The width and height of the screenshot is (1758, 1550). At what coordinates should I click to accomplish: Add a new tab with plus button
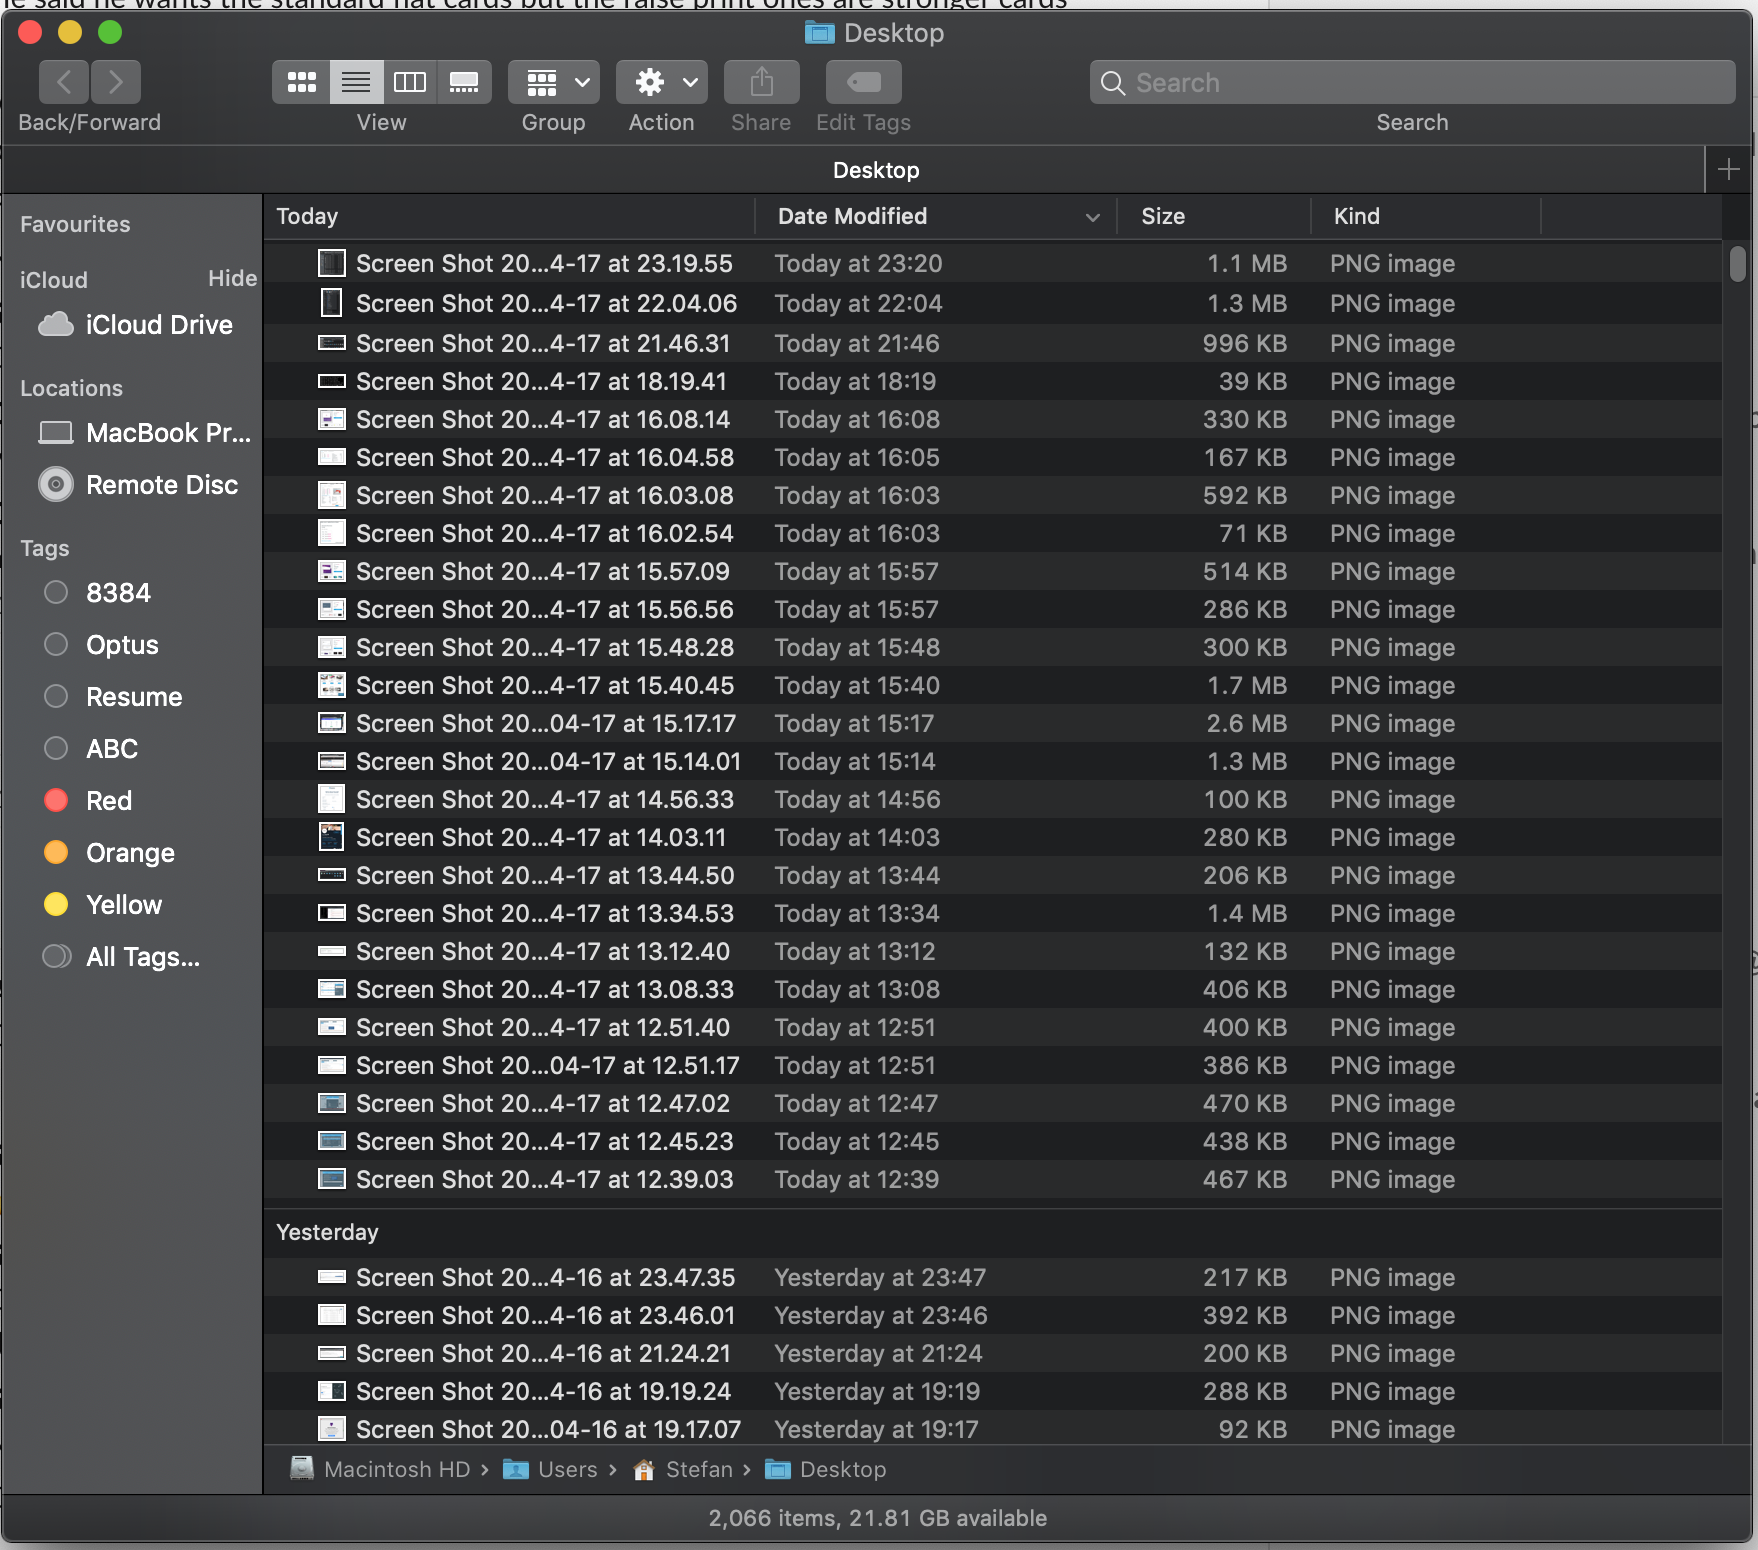click(1728, 170)
